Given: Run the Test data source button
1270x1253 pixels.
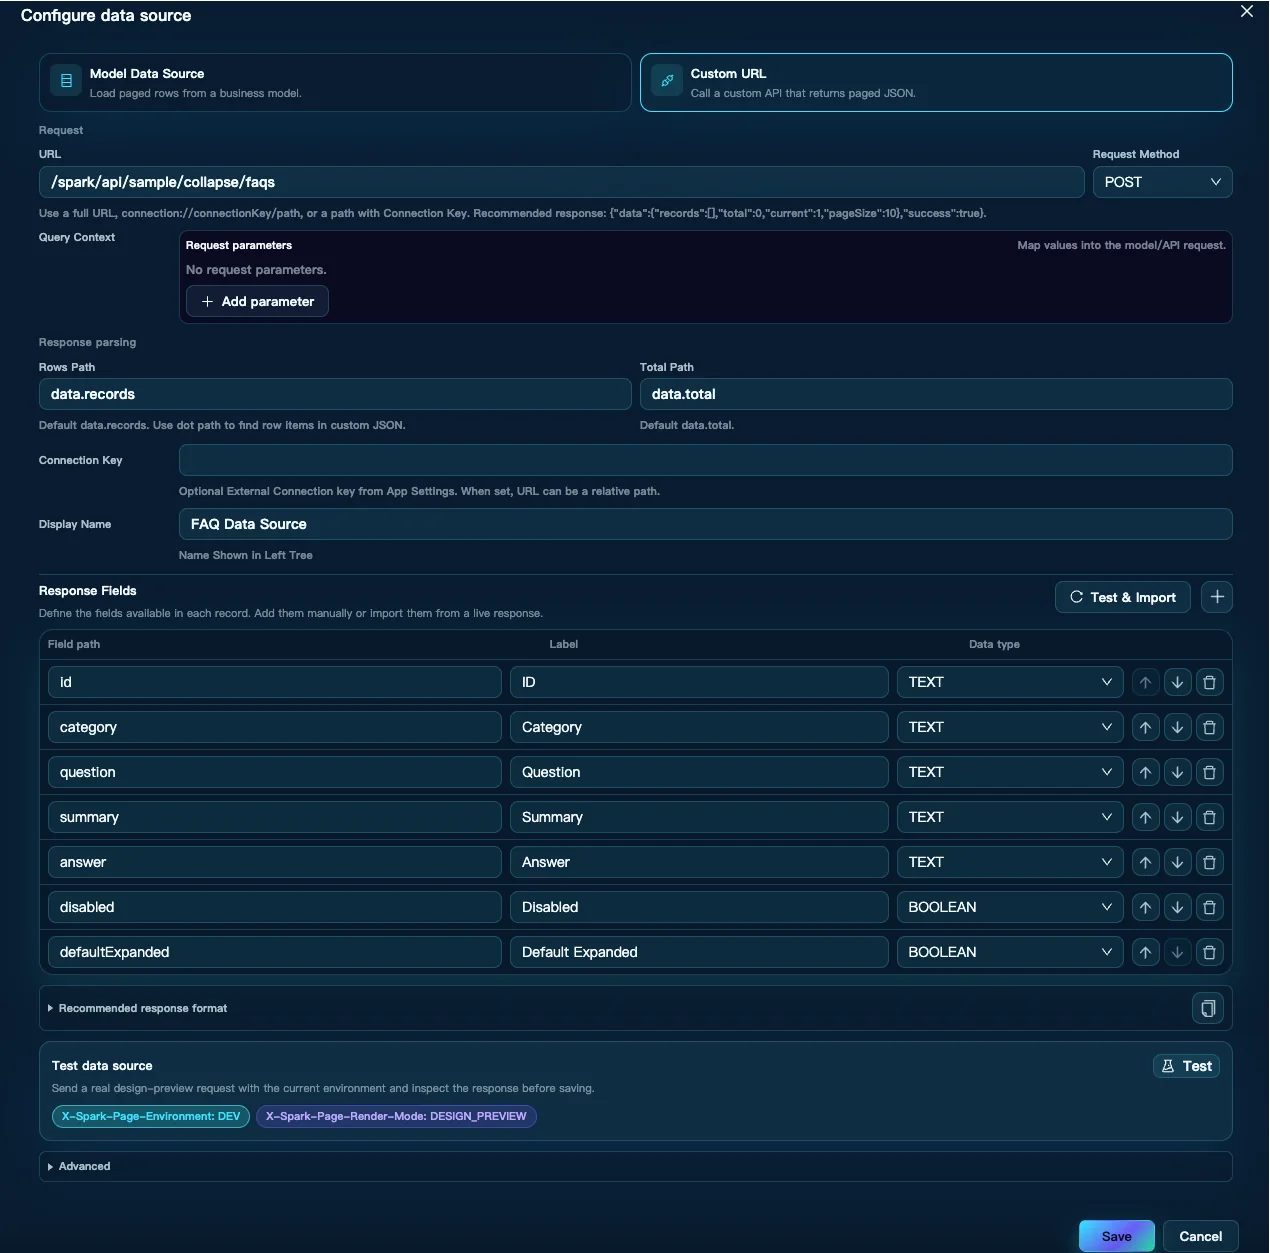Looking at the screenshot, I should coord(1186,1066).
